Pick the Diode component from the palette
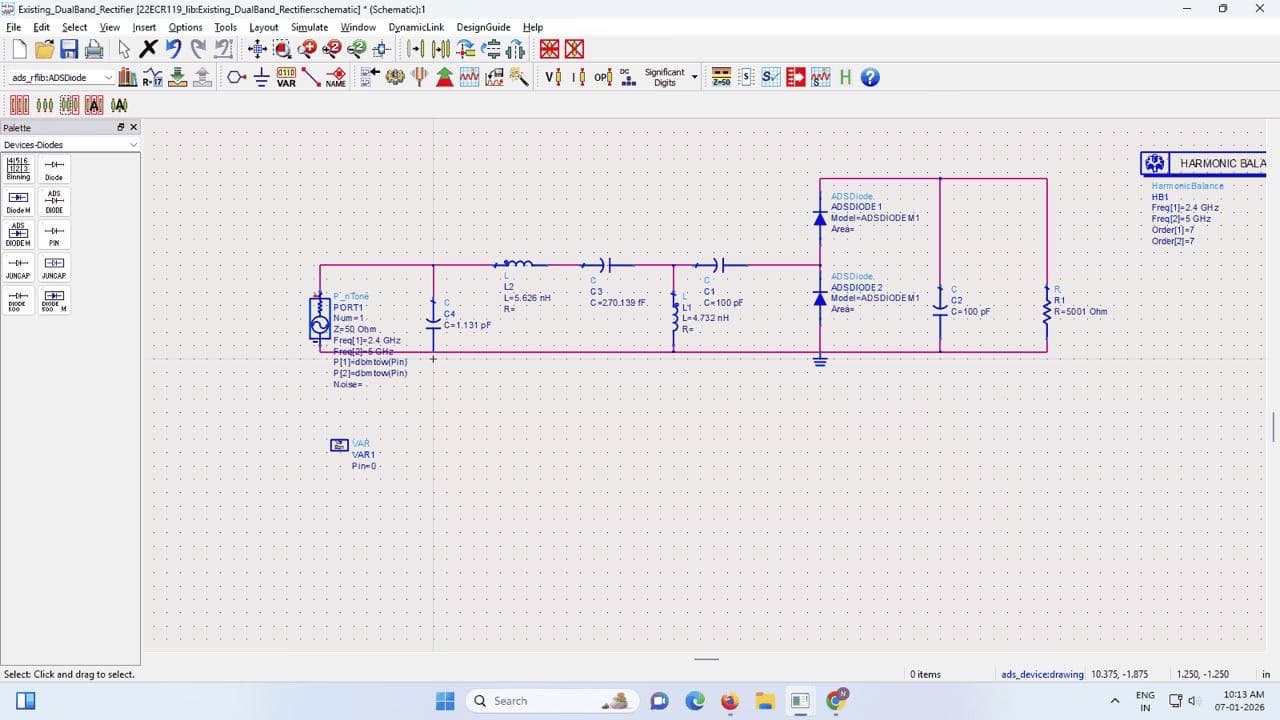 (55, 168)
